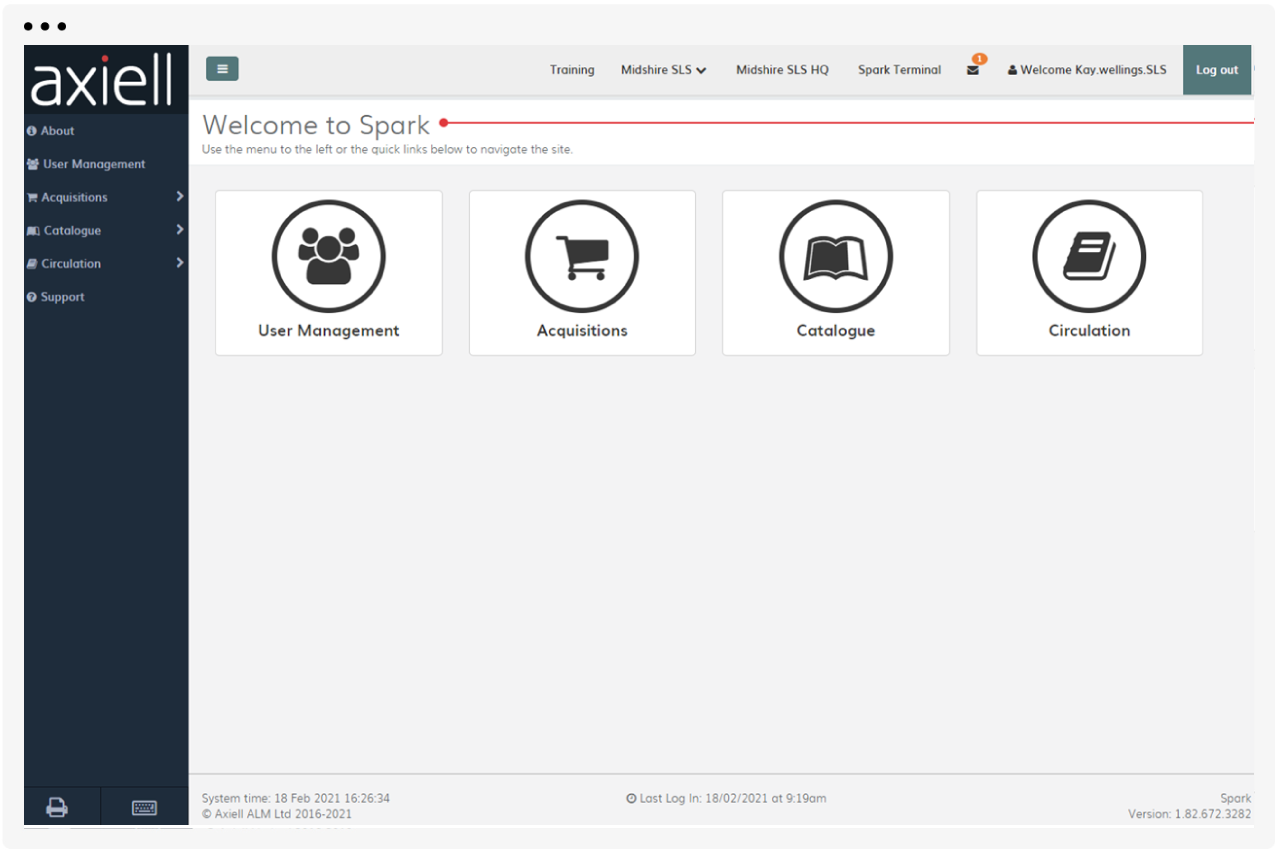Click the axiell logo
The width and height of the screenshot is (1280, 852).
pos(103,80)
